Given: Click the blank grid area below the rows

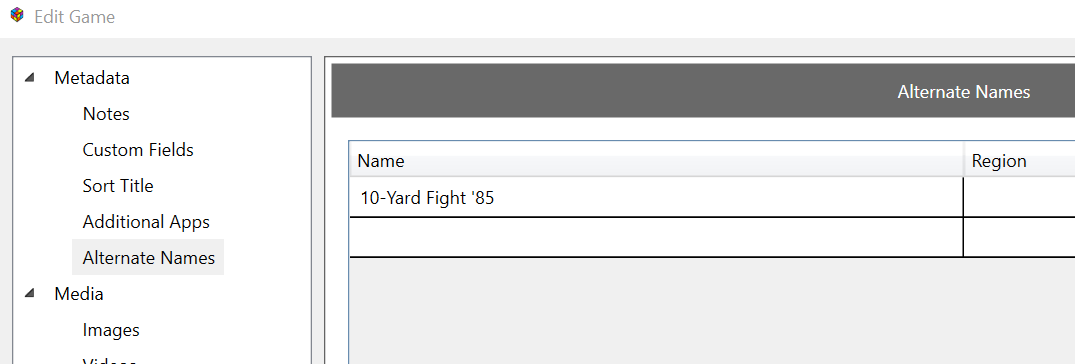Looking at the screenshot, I should [712, 311].
